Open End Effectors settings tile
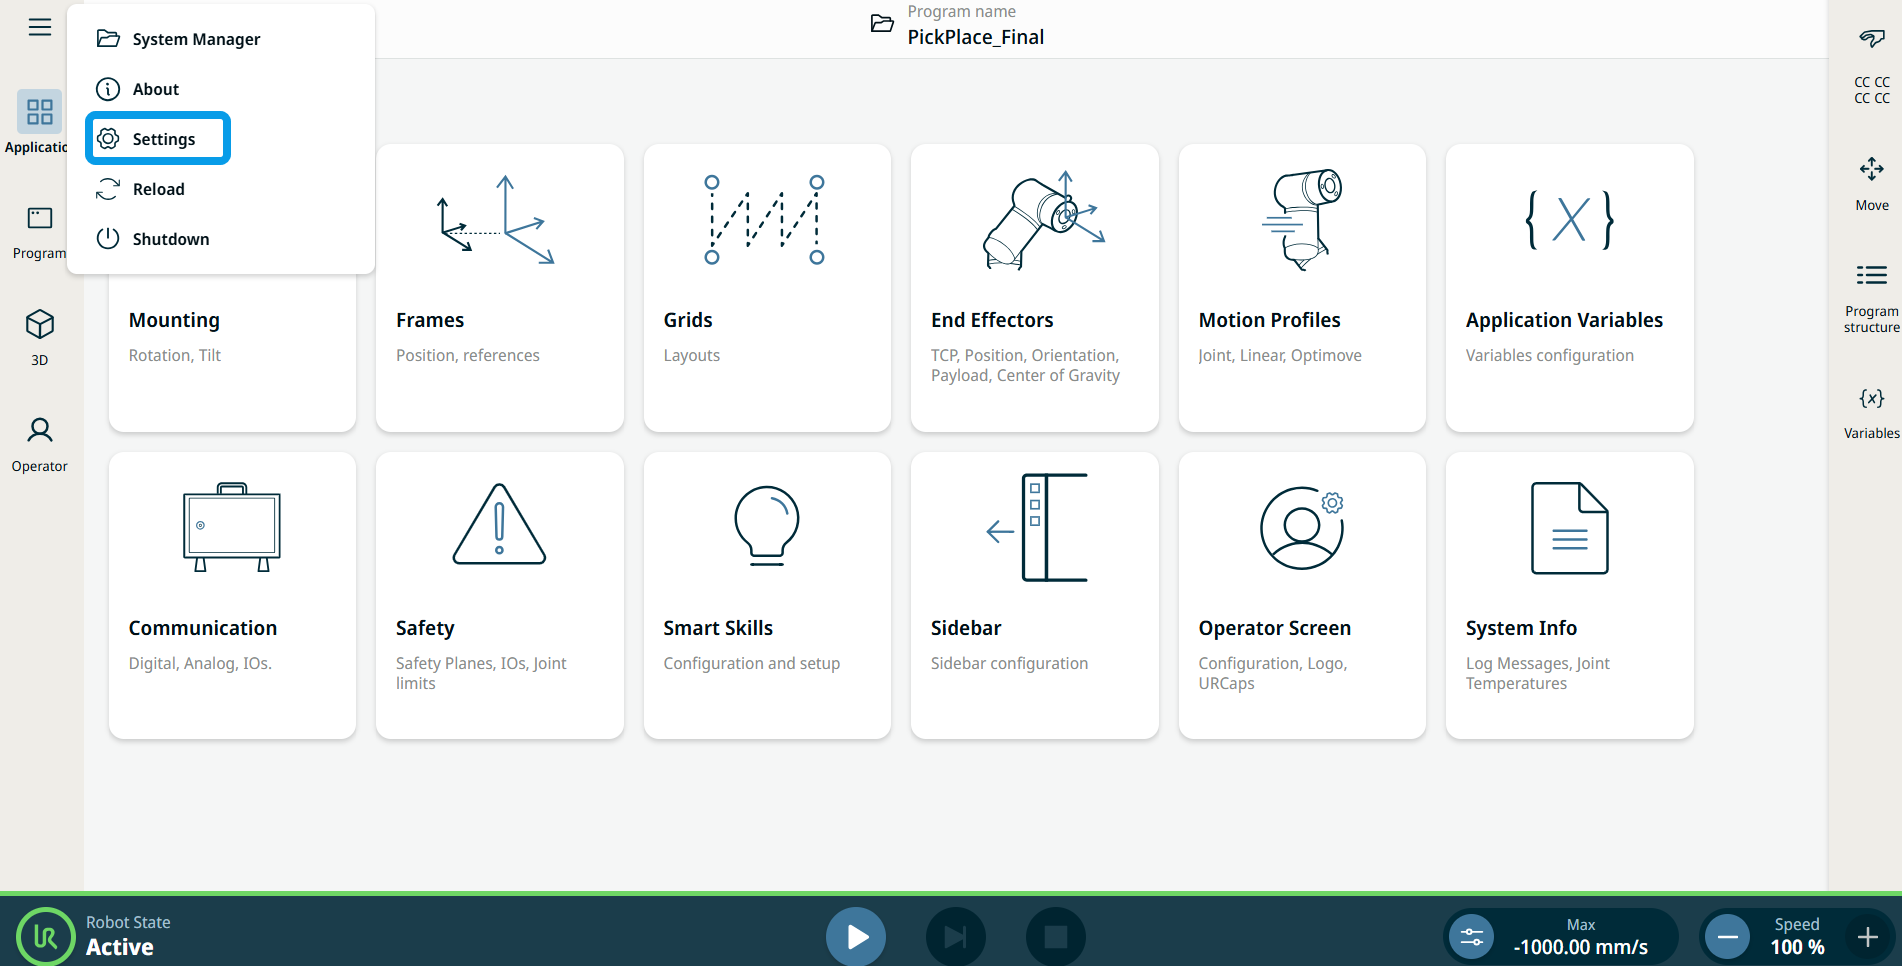Screen dimensions: 1902x966 1034,288
